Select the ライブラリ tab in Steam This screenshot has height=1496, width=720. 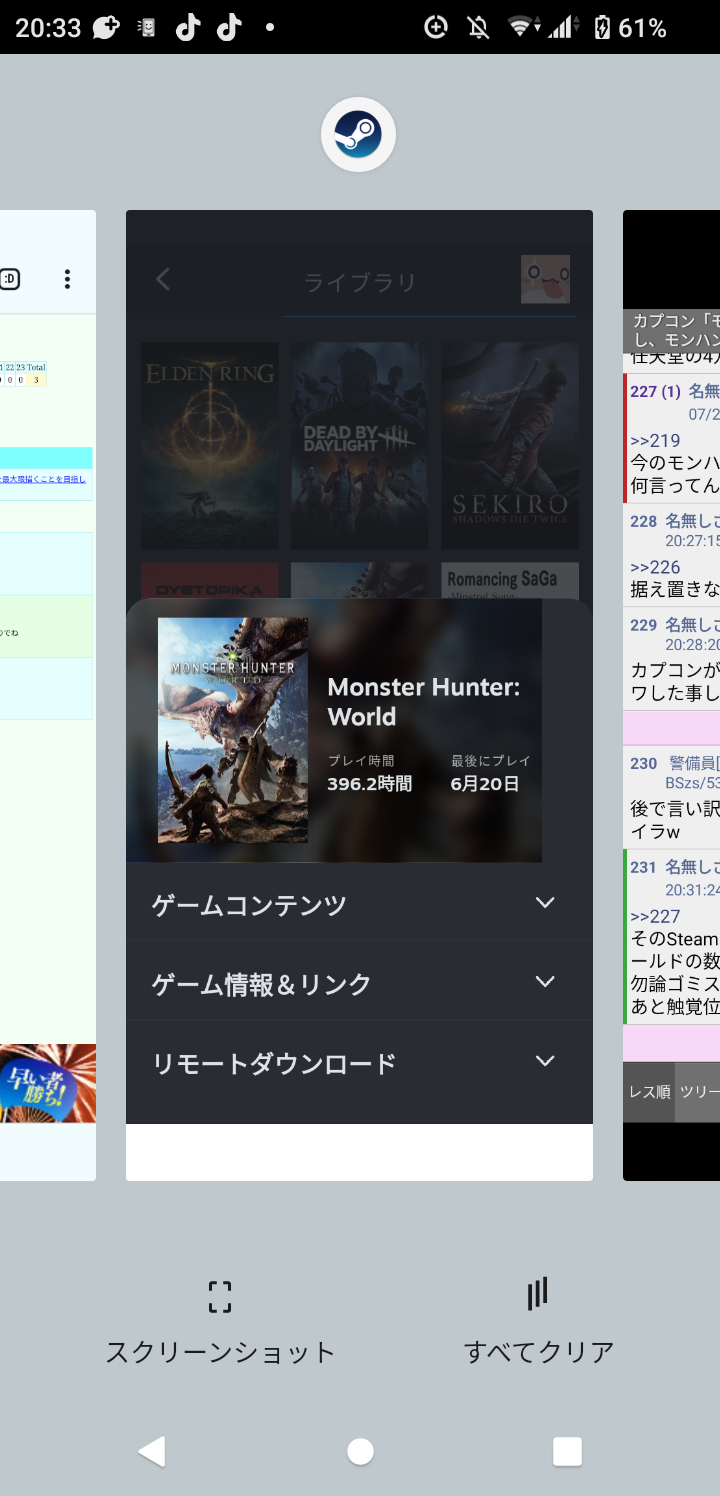pyautogui.click(x=360, y=283)
